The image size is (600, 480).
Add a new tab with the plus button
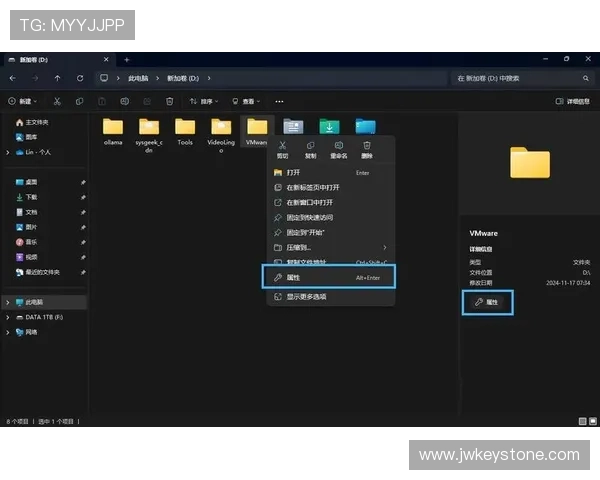(127, 60)
